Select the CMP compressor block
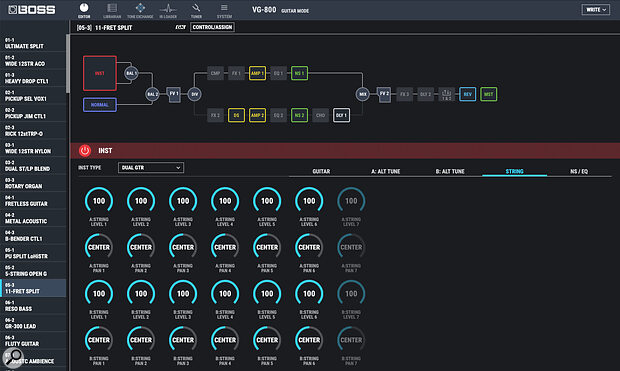 pyautogui.click(x=215, y=73)
